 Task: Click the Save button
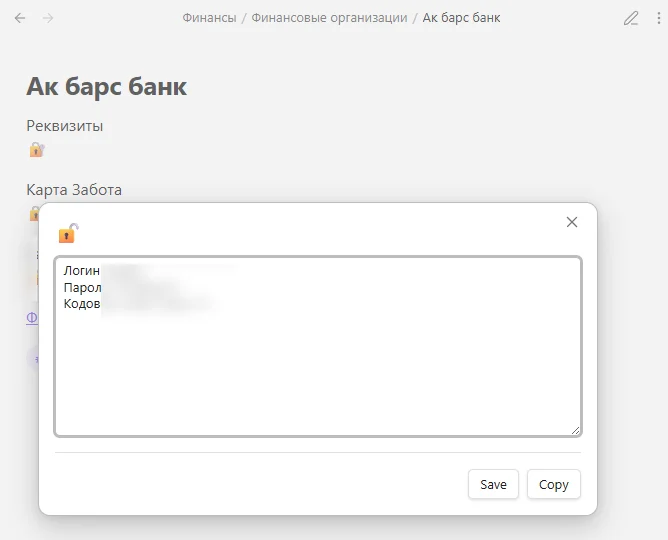493,484
